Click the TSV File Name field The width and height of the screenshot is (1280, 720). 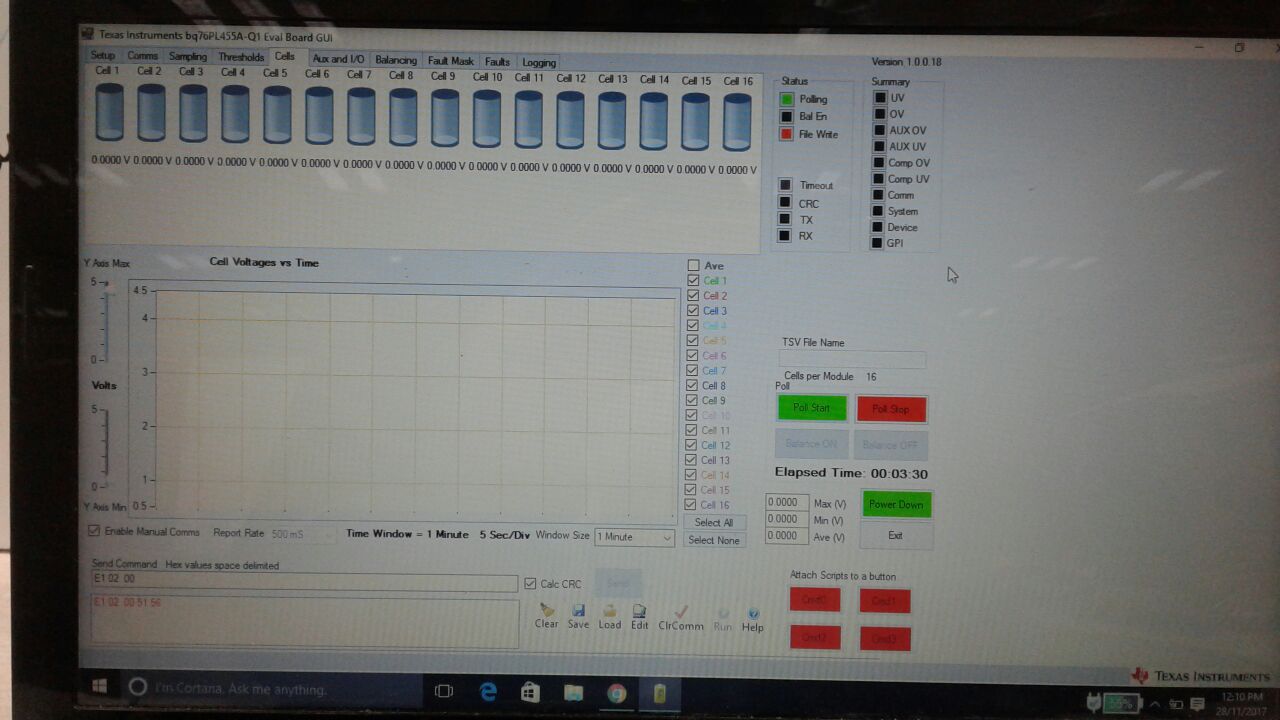pyautogui.click(x=853, y=359)
